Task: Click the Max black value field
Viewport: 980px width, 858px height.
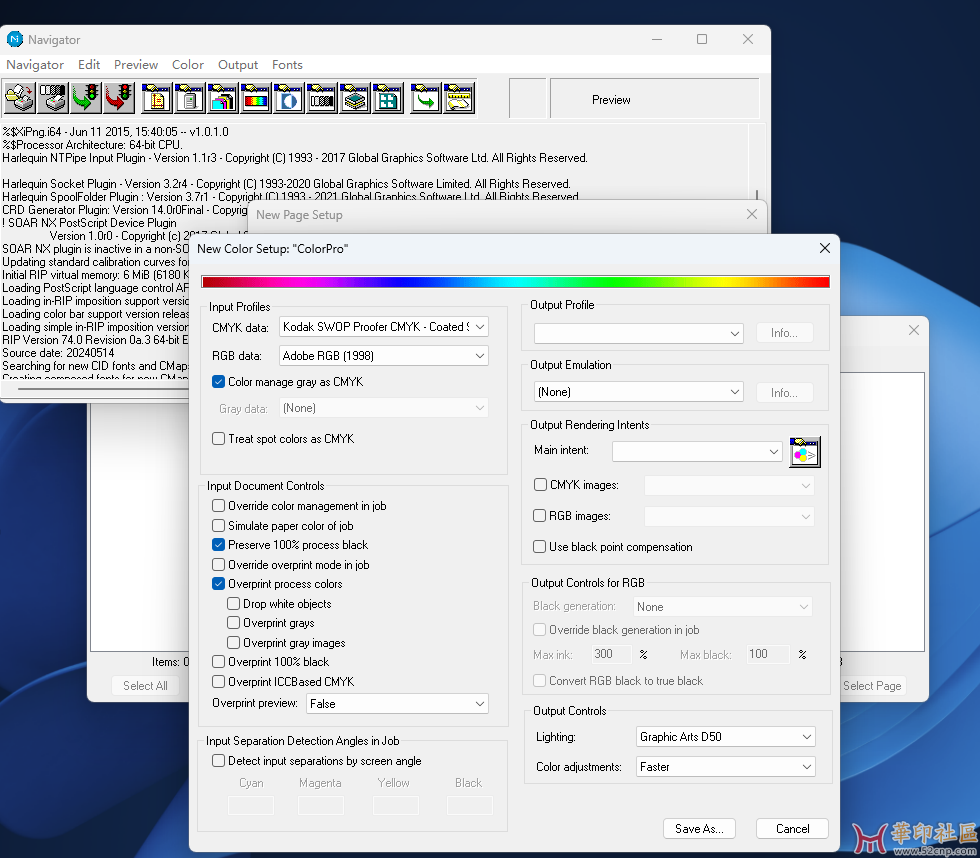Action: coord(768,654)
